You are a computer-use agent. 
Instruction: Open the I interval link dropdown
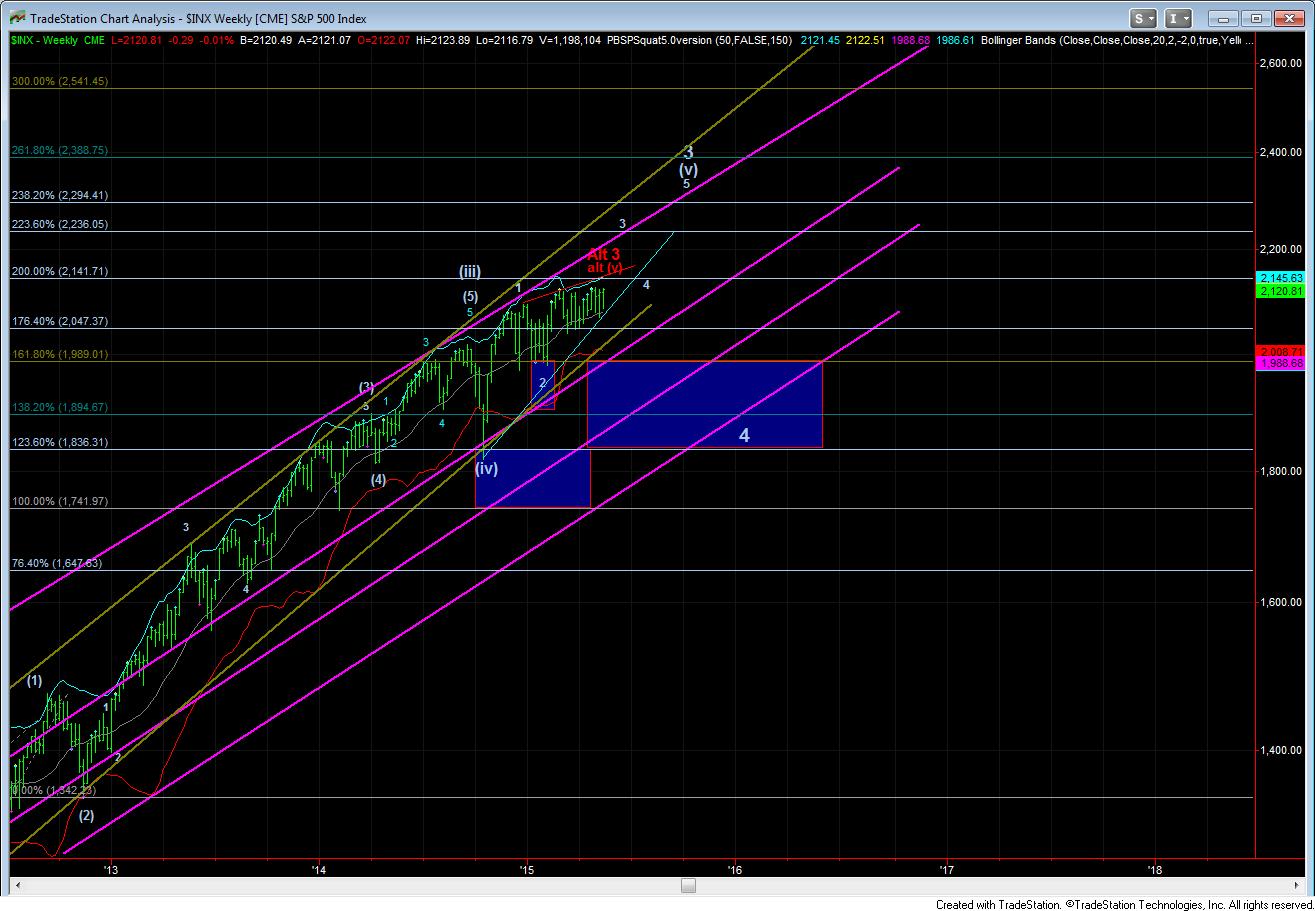1180,18
